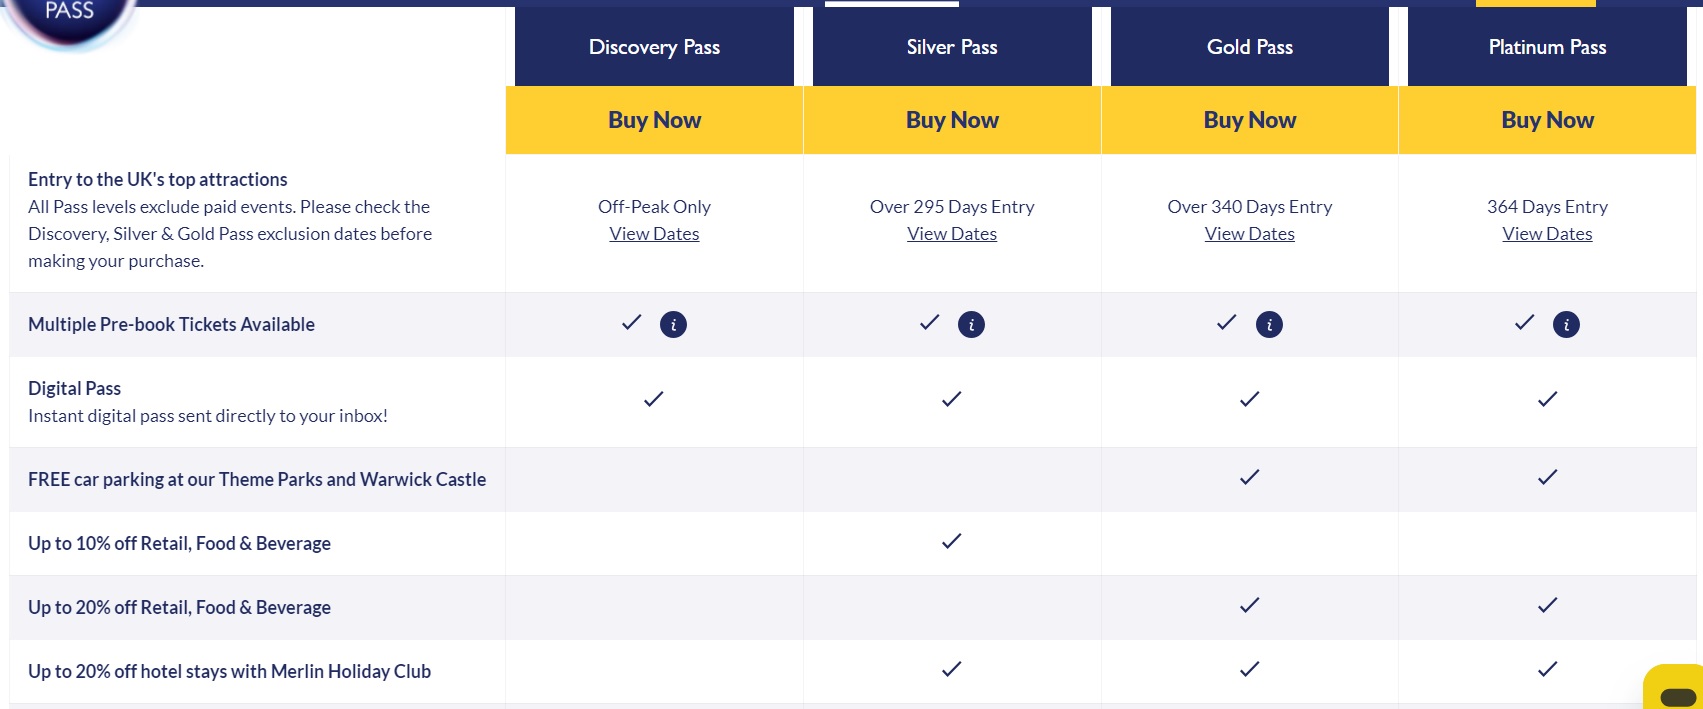Screen dimensions: 1703x709
Task: Click the info icon in Silver Pass column
Action: (971, 325)
